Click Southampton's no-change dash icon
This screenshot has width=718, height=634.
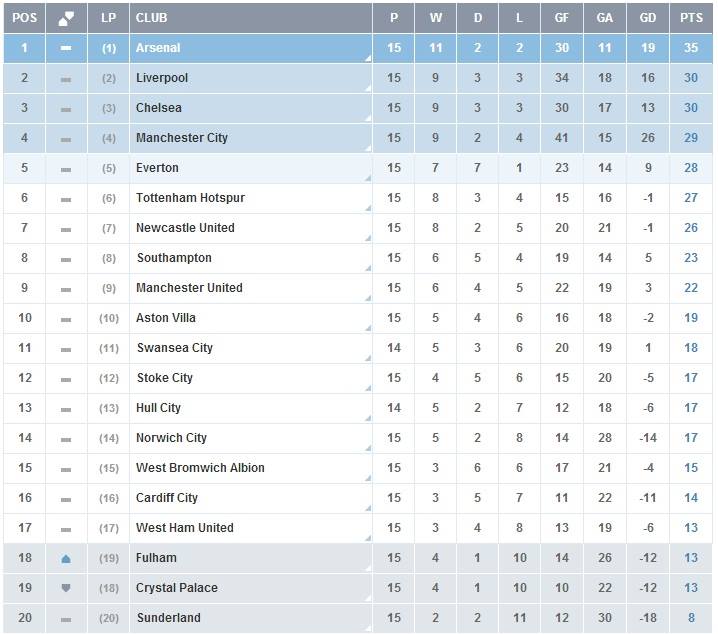coord(66,260)
